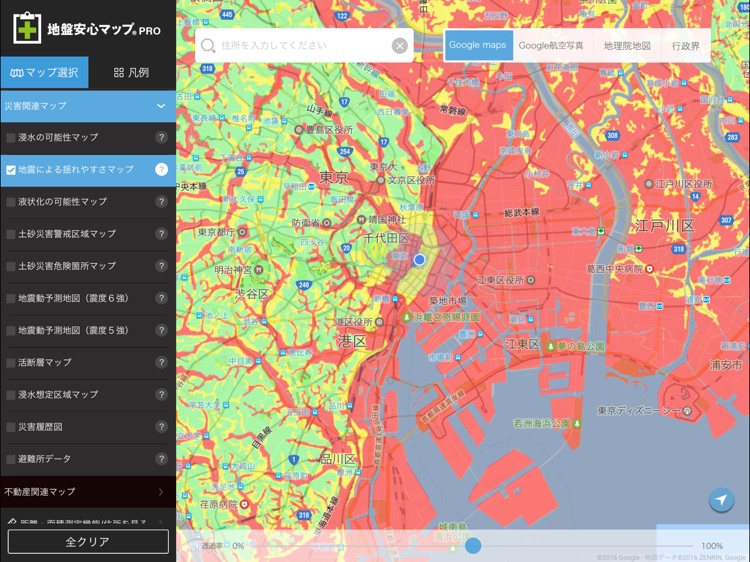Click the 東京都庁 landmark marker
The image size is (750, 562).
pos(243,232)
